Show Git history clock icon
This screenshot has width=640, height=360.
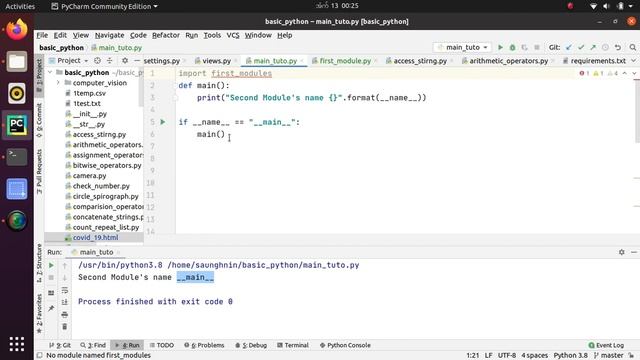(x=605, y=47)
